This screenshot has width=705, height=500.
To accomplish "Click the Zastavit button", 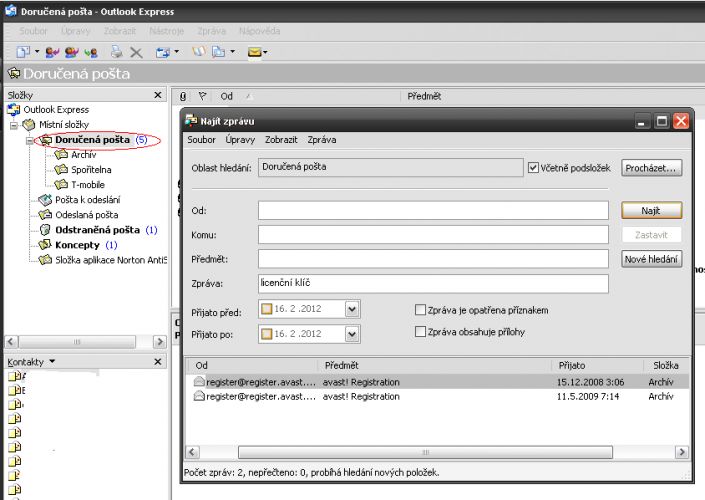I will click(651, 235).
